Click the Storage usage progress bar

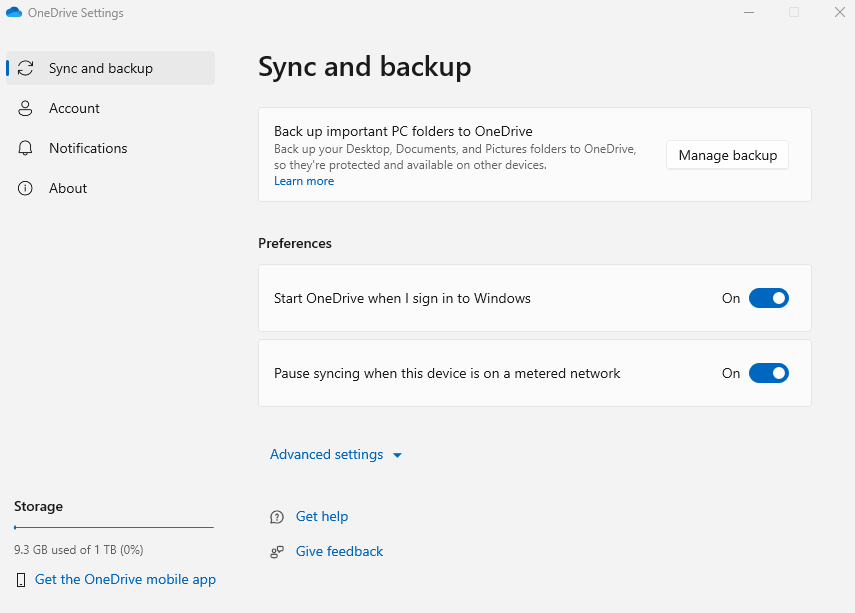113,527
